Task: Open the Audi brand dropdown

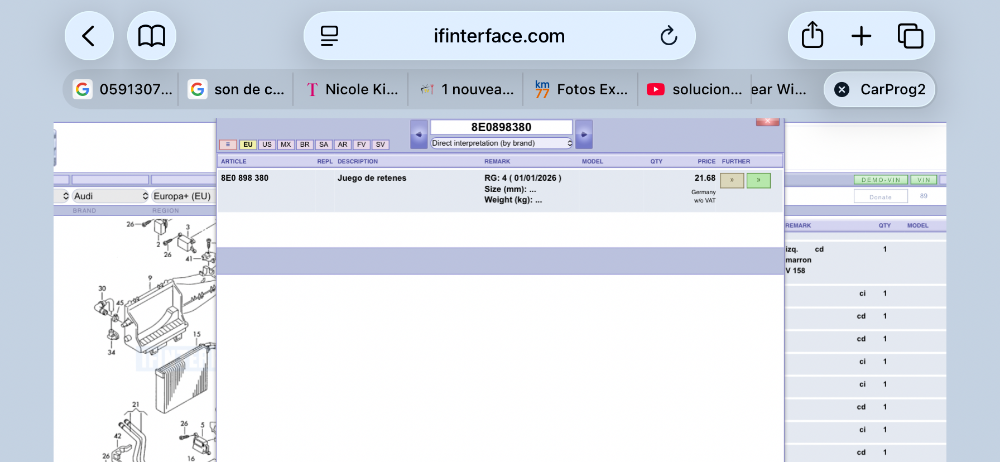Action: [x=103, y=196]
